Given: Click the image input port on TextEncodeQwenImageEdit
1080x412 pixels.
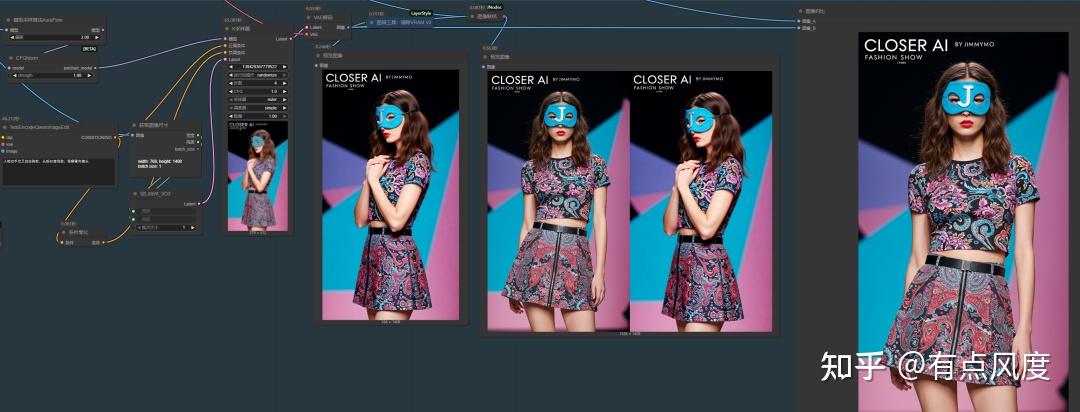Looking at the screenshot, I should click(3, 151).
